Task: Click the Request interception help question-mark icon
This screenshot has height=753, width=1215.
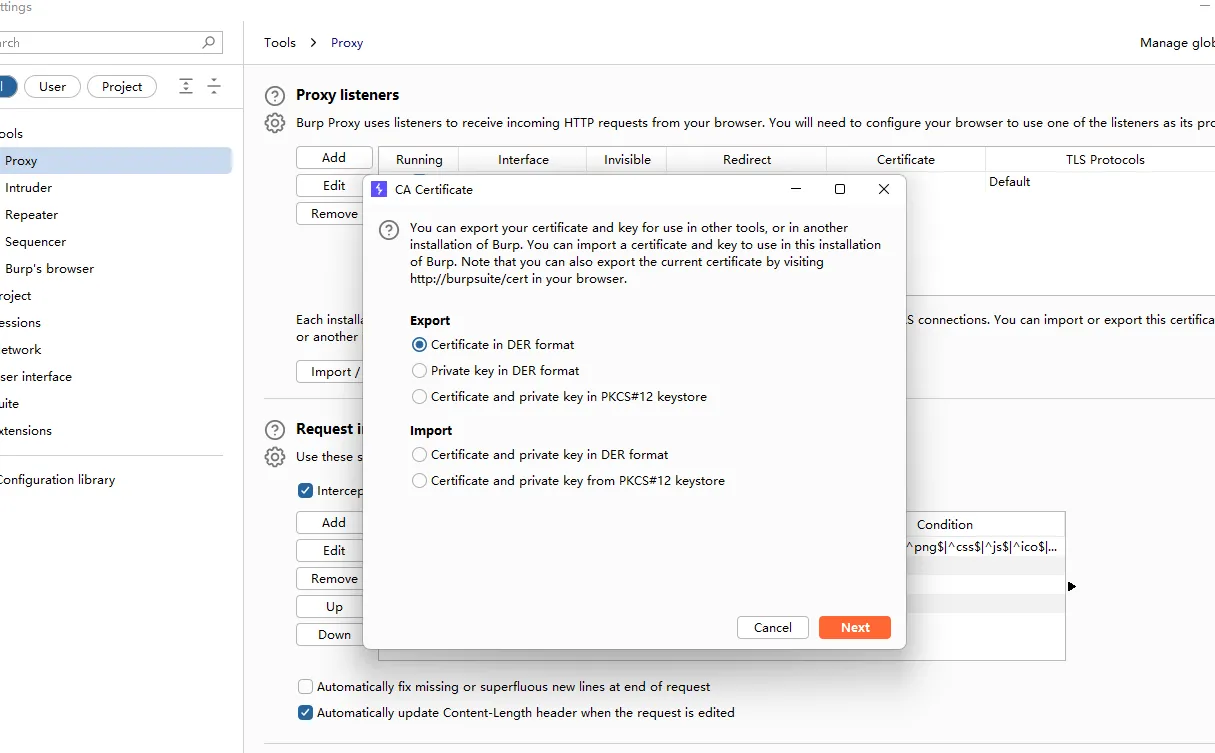Action: pos(274,430)
